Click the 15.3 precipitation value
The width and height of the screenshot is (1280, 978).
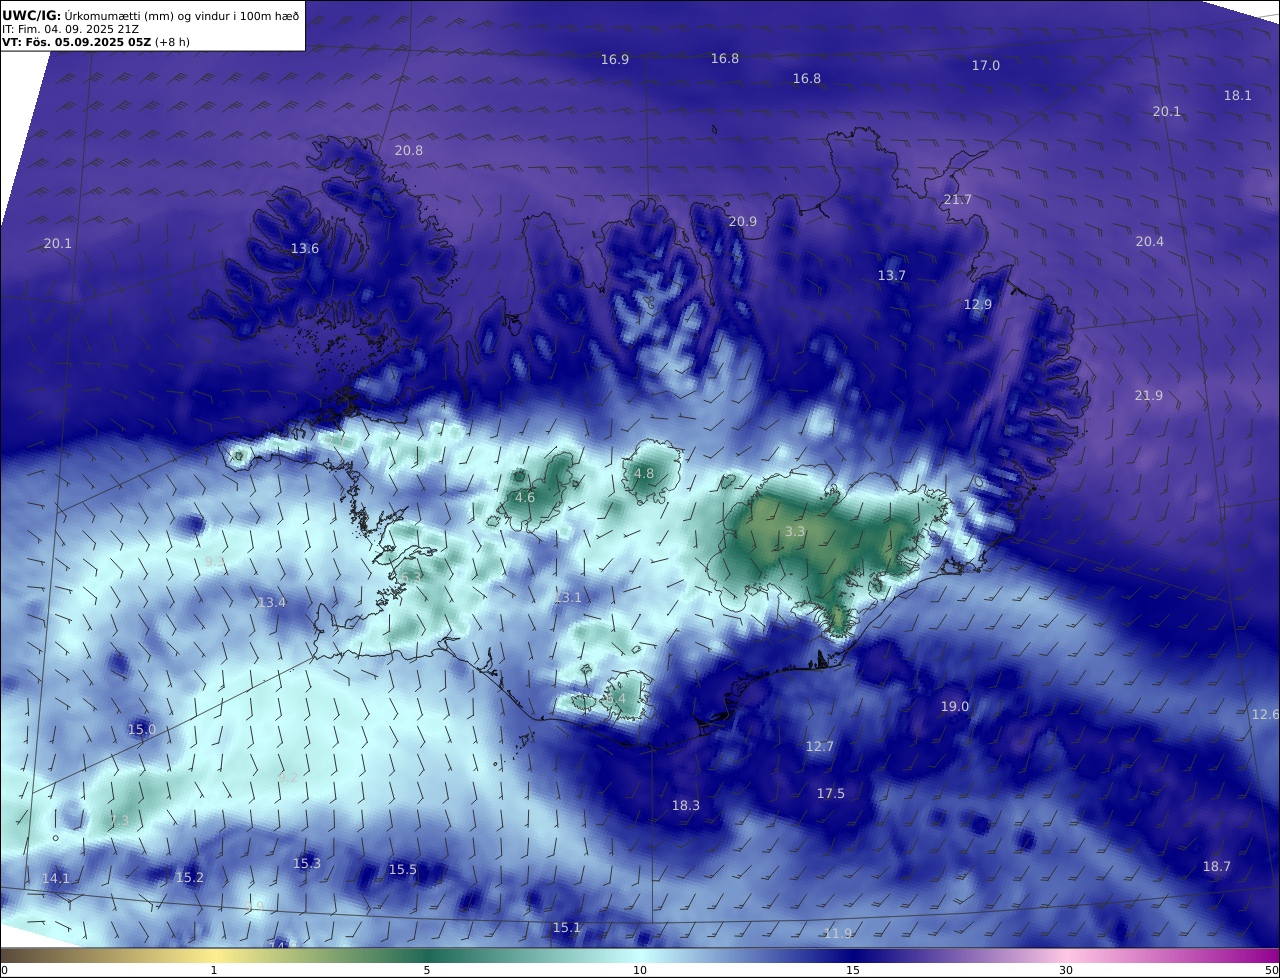point(307,864)
